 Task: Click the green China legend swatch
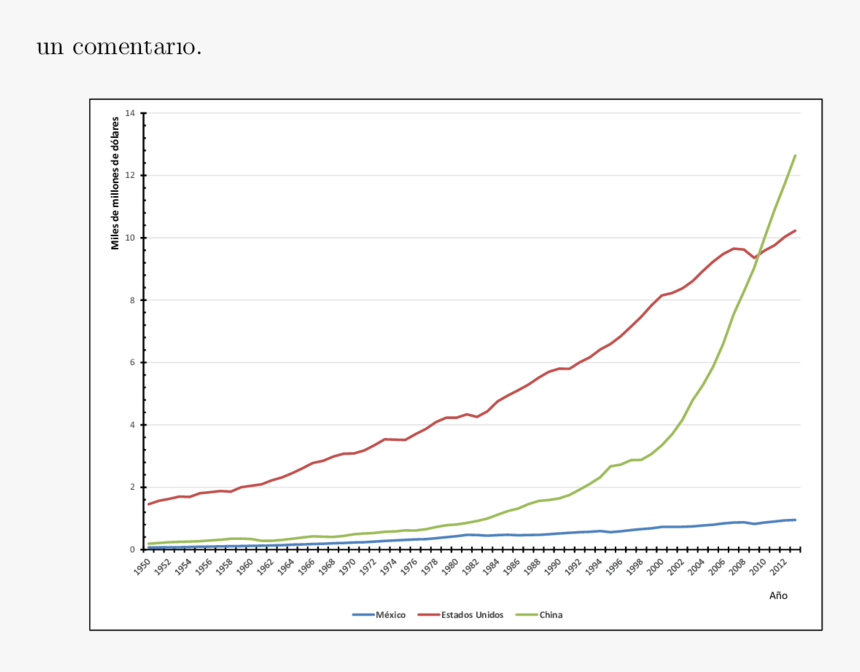tap(526, 615)
